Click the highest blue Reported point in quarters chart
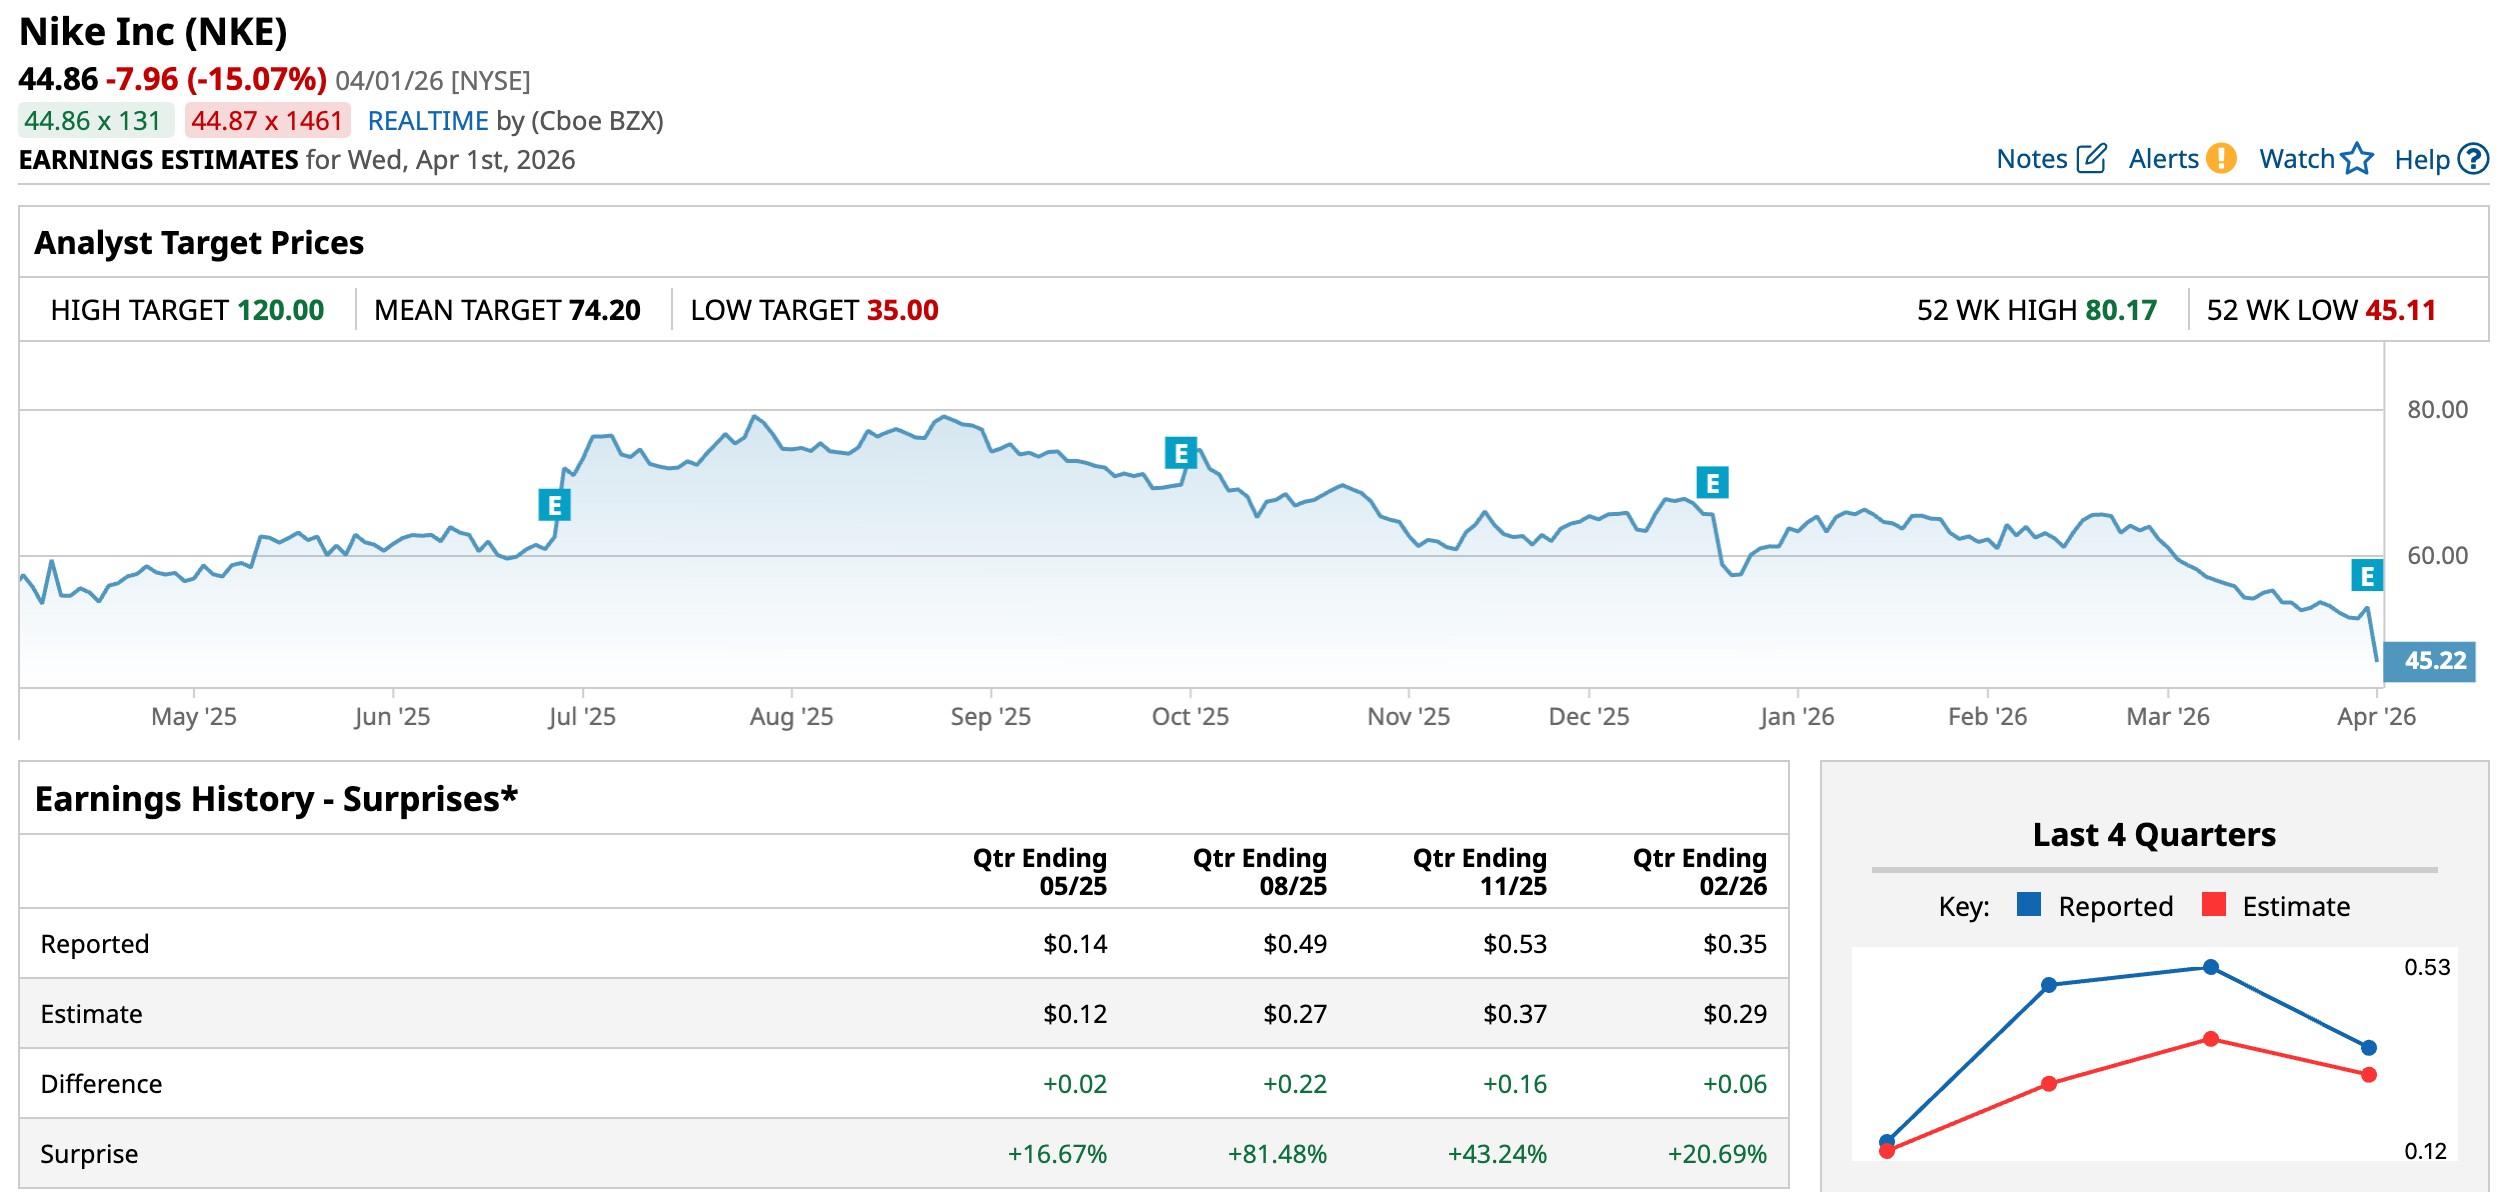Screen dimensions: 2502x1192 pyautogui.click(x=2211, y=967)
